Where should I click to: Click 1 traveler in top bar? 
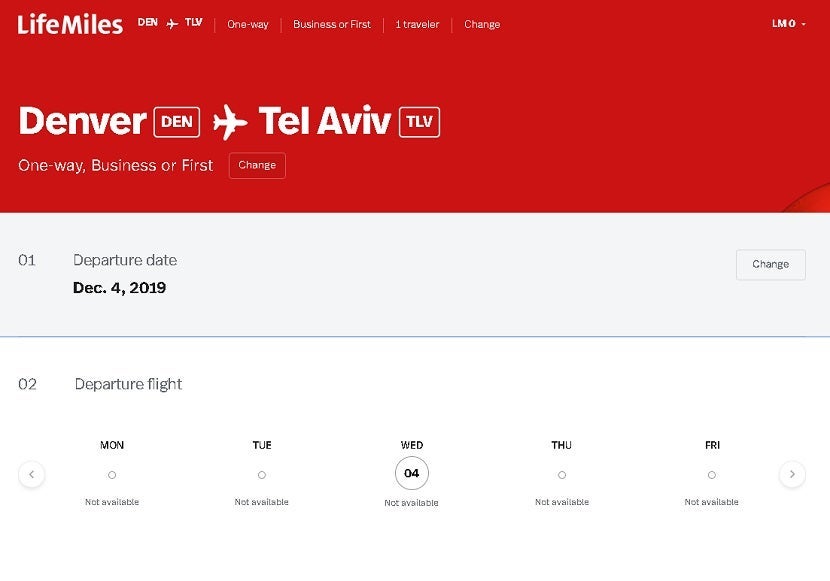click(417, 25)
